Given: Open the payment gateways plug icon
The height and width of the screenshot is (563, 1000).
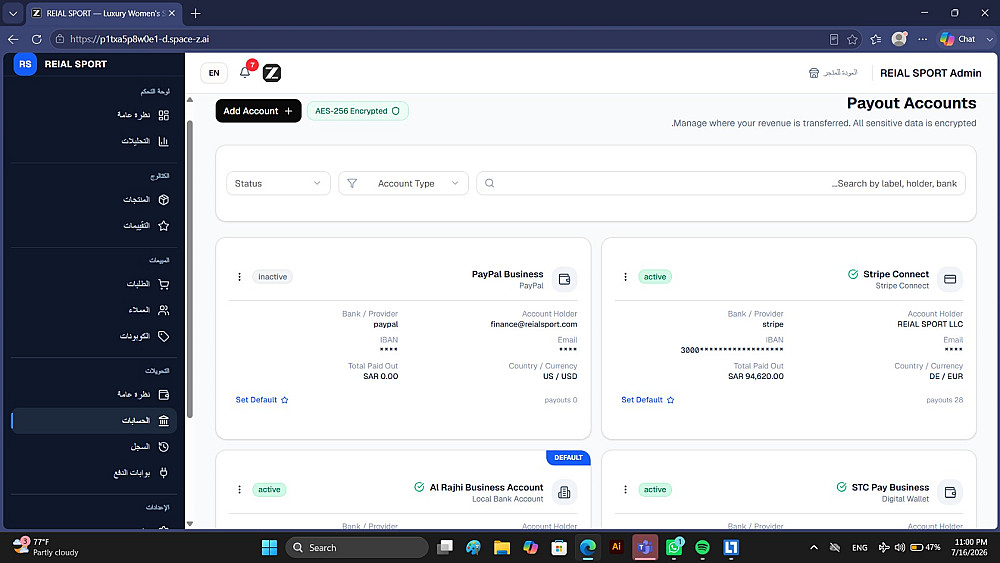Looking at the screenshot, I should pos(163,472).
